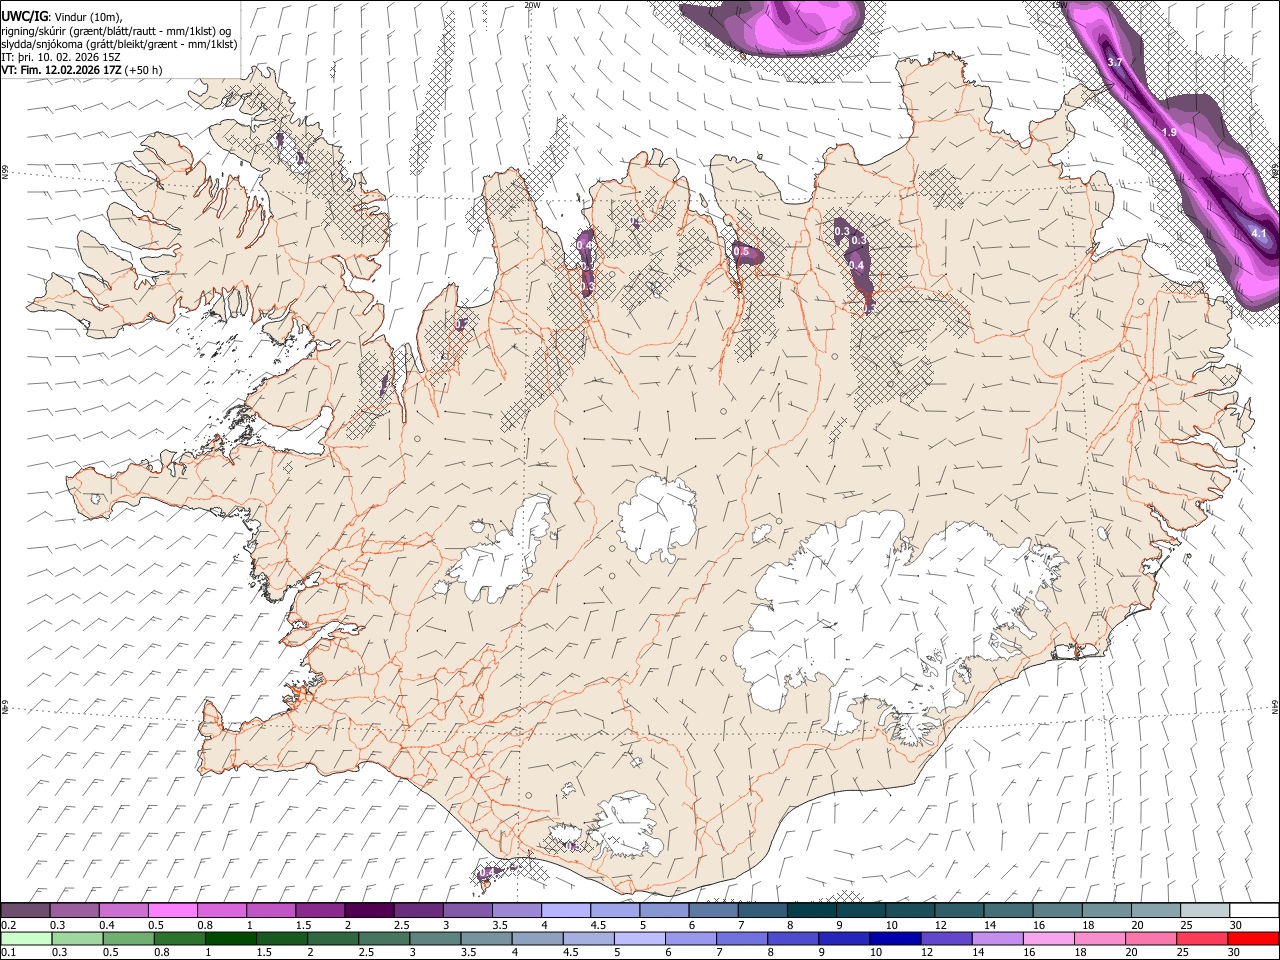
Task: Select the dark green lower swatch starting at 1
Action: point(231,938)
